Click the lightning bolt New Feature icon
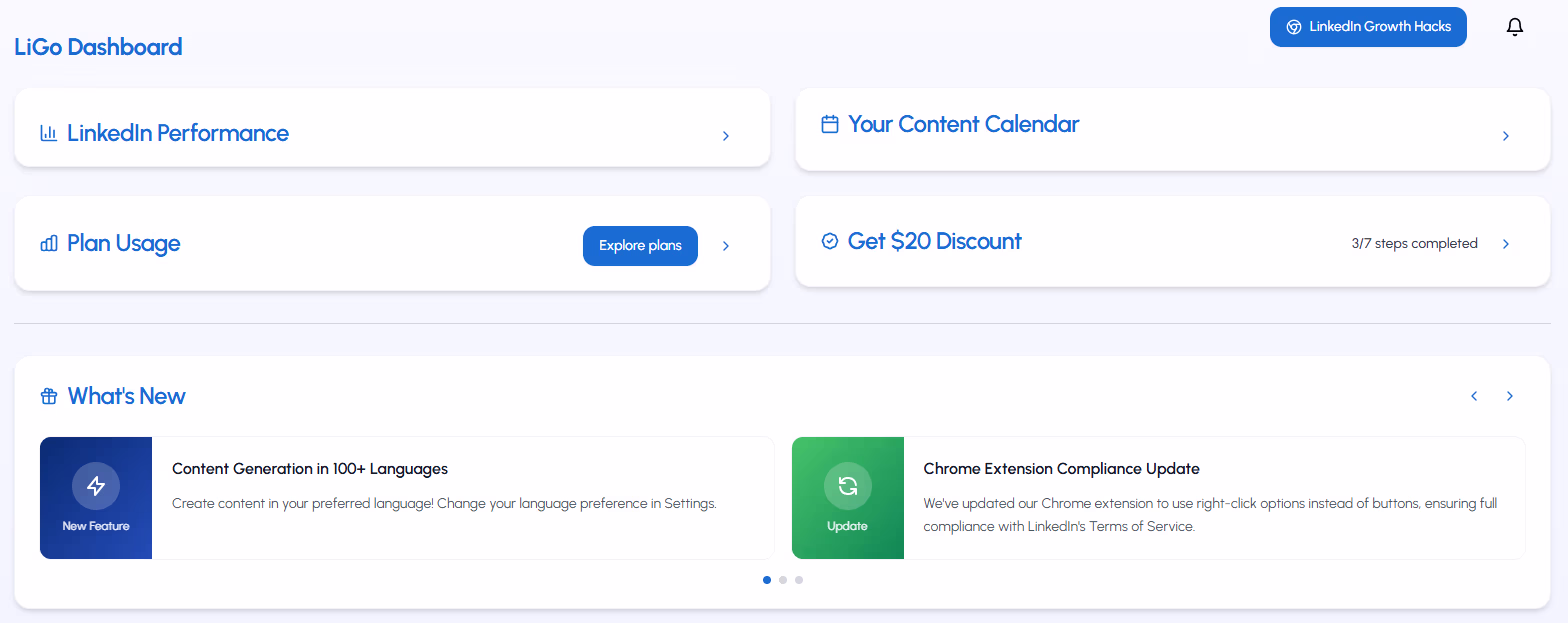Image resolution: width=1568 pixels, height=623 pixels. pos(96,486)
